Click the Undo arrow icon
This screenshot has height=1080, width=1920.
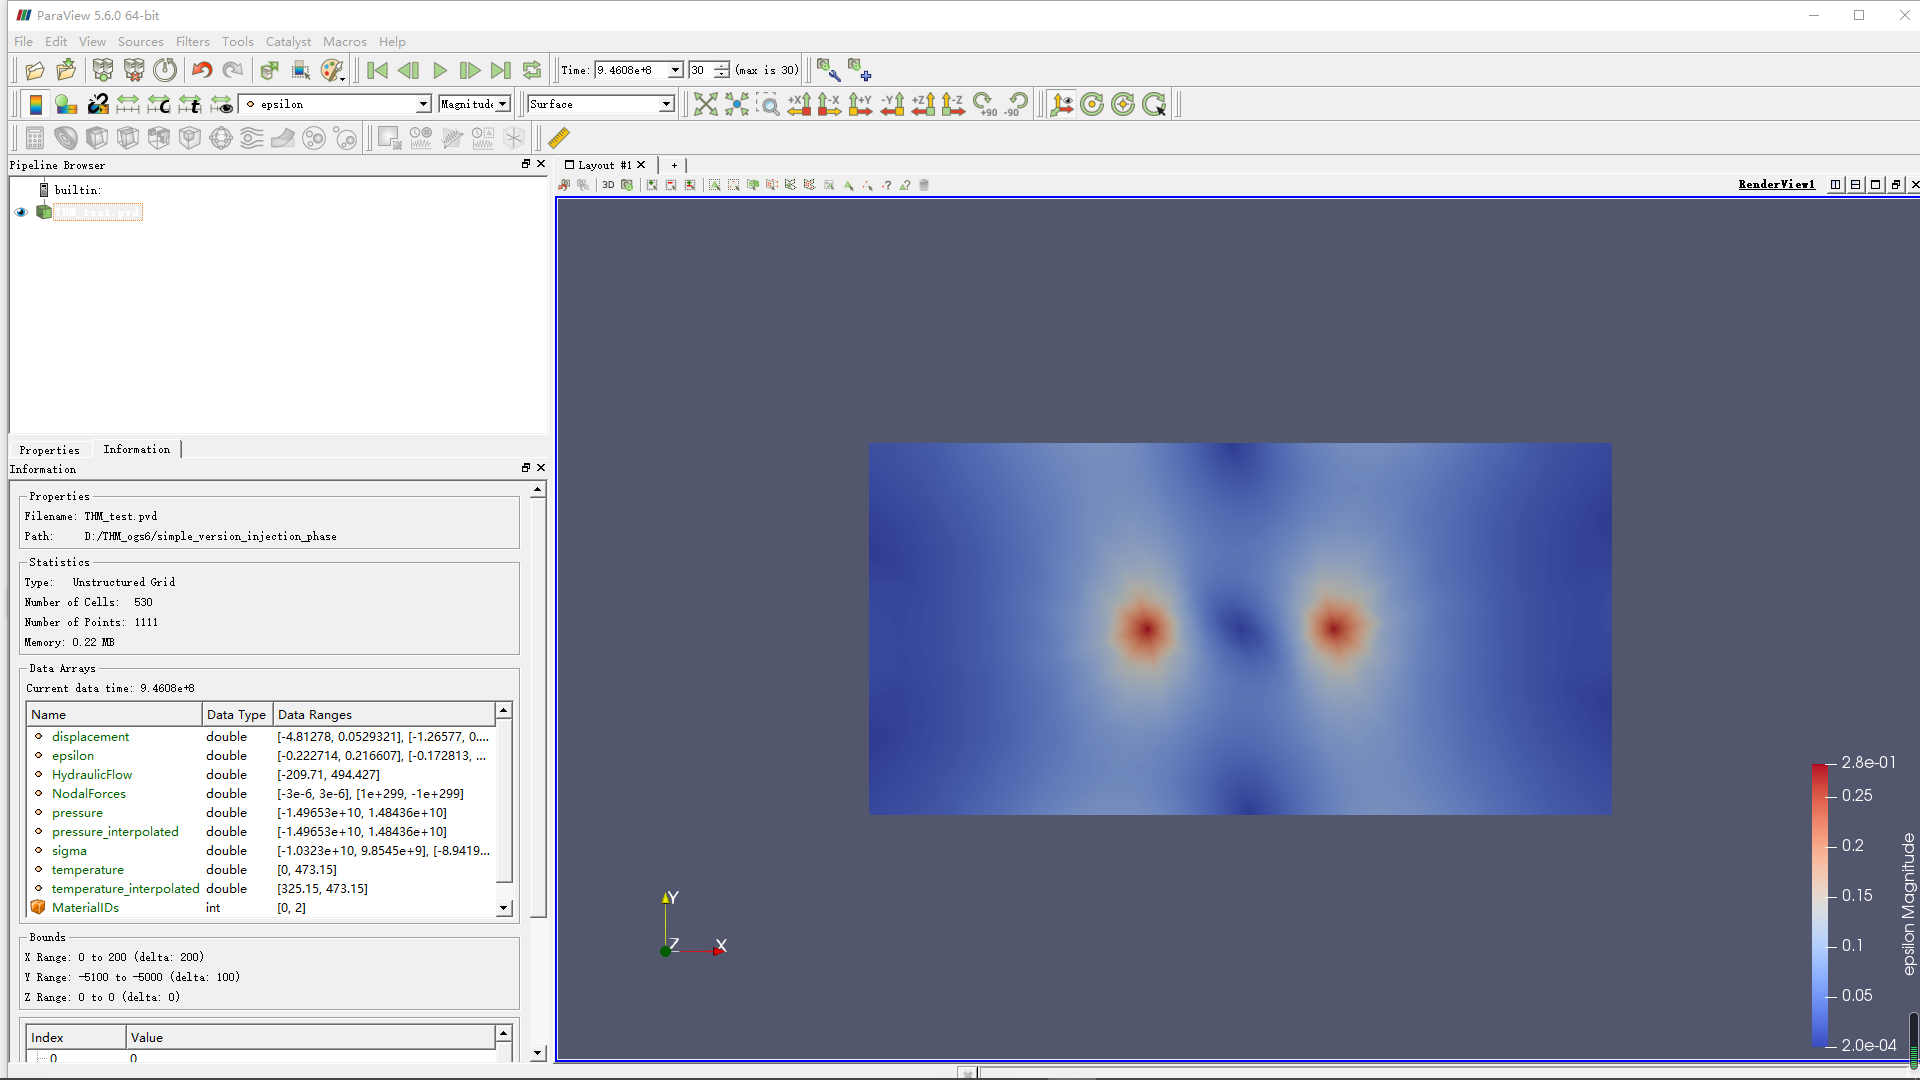[202, 70]
